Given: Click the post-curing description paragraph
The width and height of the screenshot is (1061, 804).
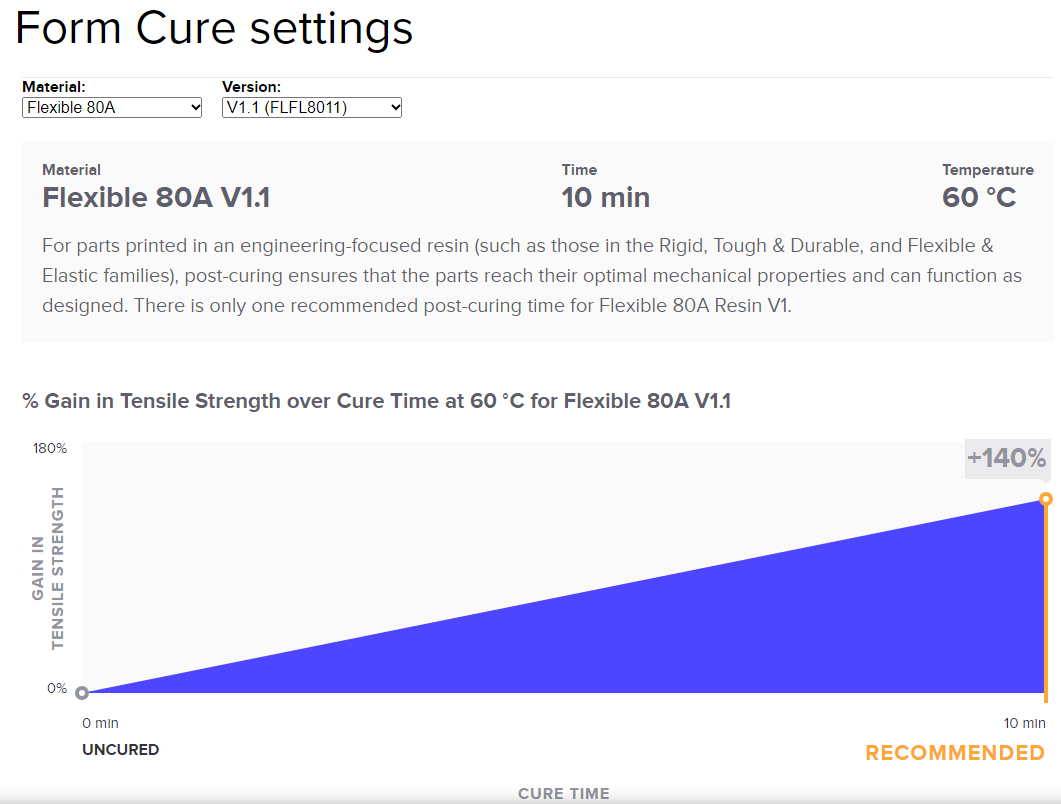Looking at the screenshot, I should [532, 275].
